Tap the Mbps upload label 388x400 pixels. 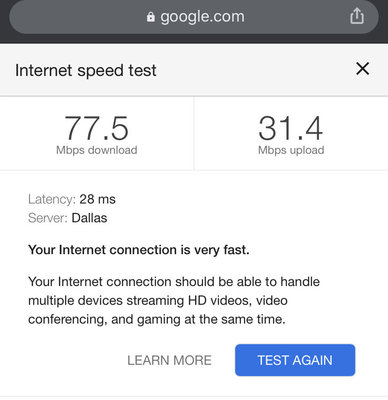point(291,150)
